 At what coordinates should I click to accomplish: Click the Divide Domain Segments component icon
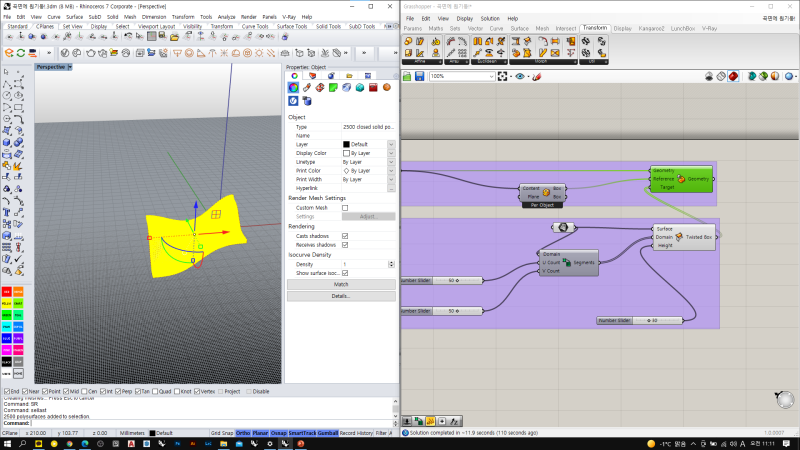tap(567, 262)
